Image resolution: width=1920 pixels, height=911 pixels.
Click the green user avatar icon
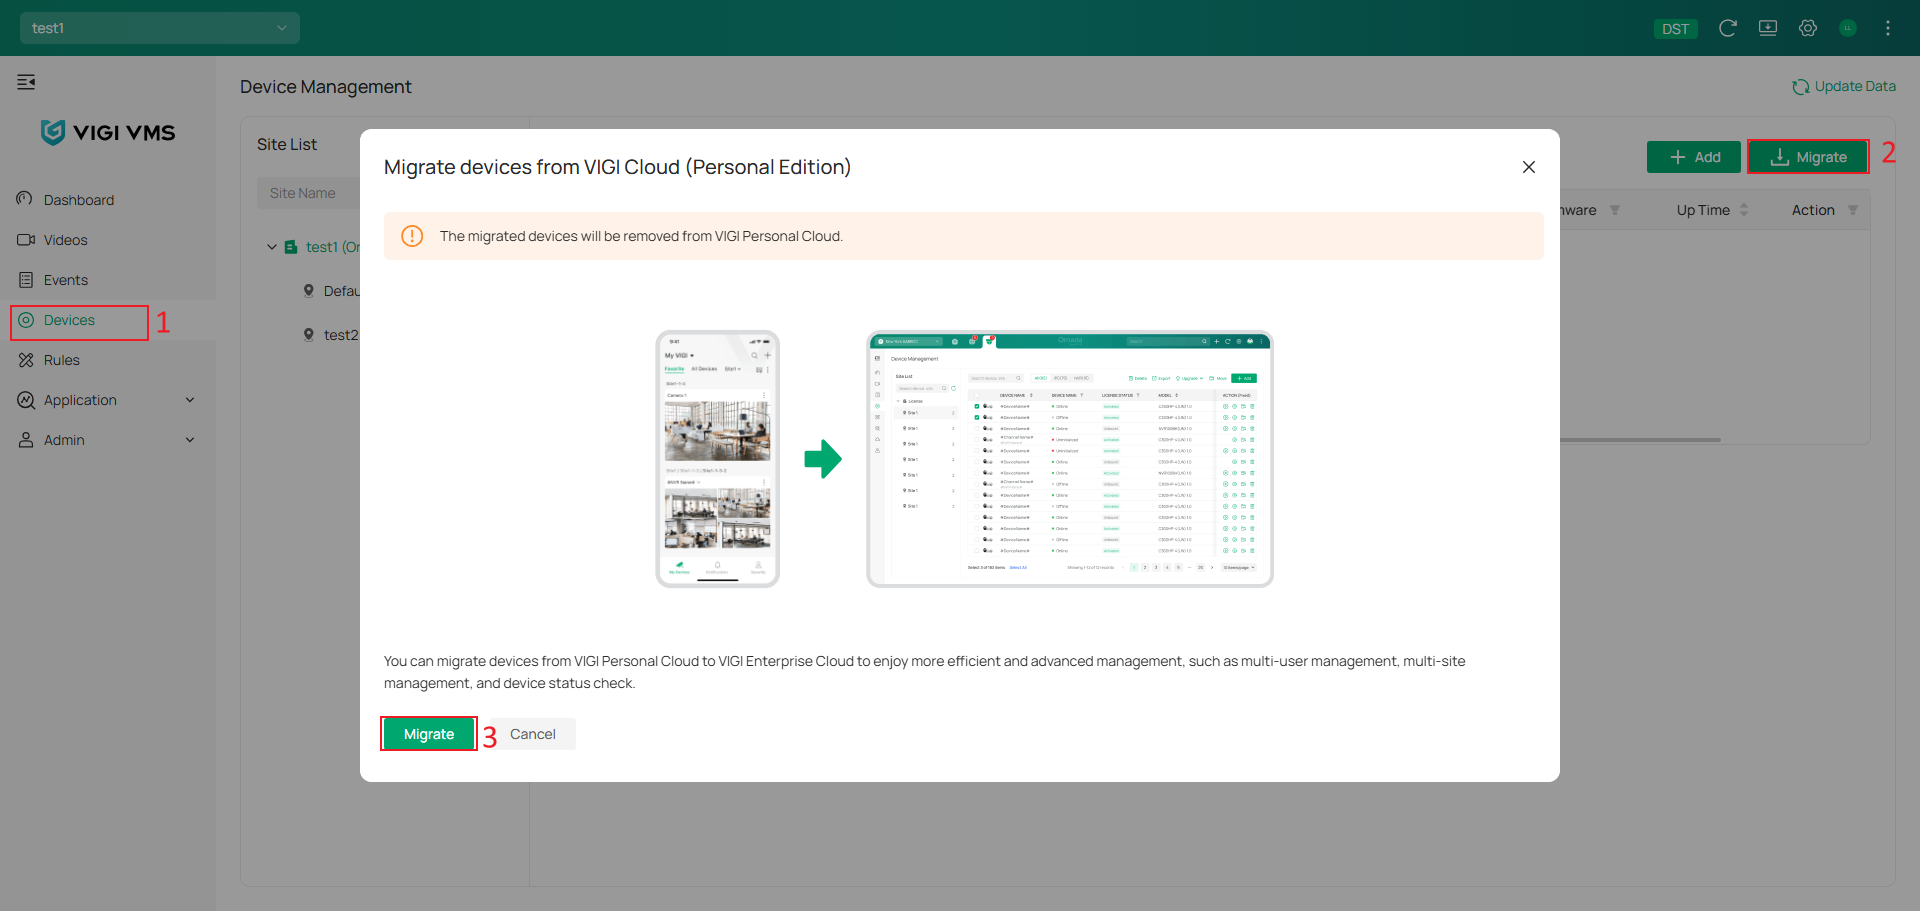pos(1848,28)
